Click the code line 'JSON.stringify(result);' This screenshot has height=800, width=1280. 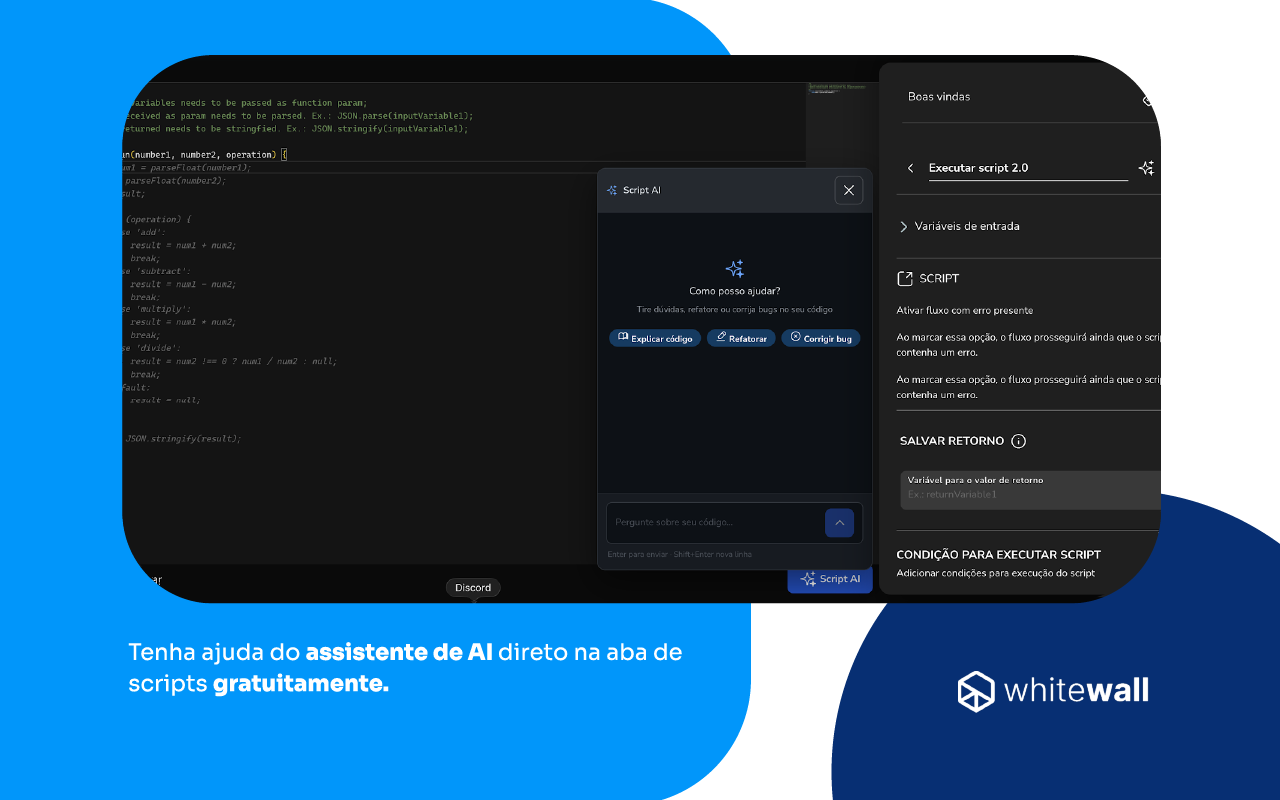pyautogui.click(x=183, y=438)
